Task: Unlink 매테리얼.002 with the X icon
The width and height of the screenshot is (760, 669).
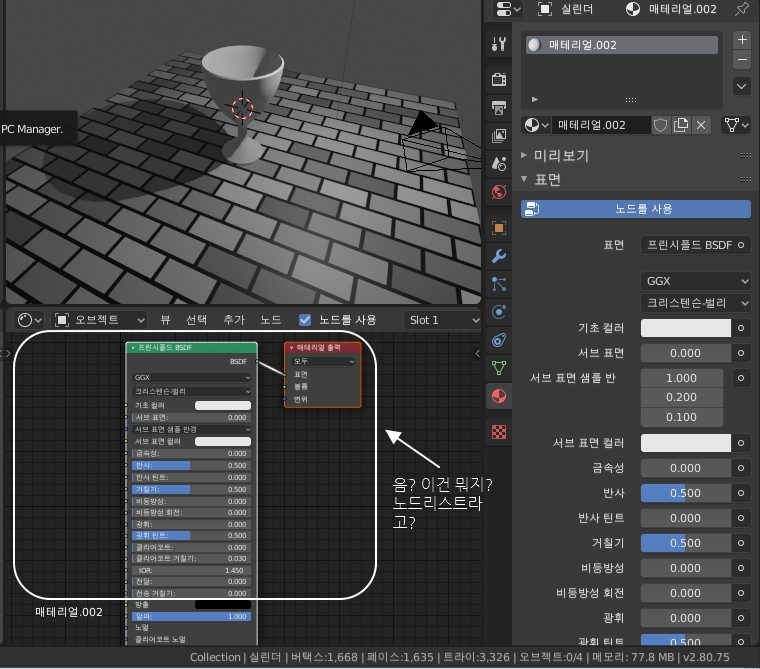Action: [701, 125]
